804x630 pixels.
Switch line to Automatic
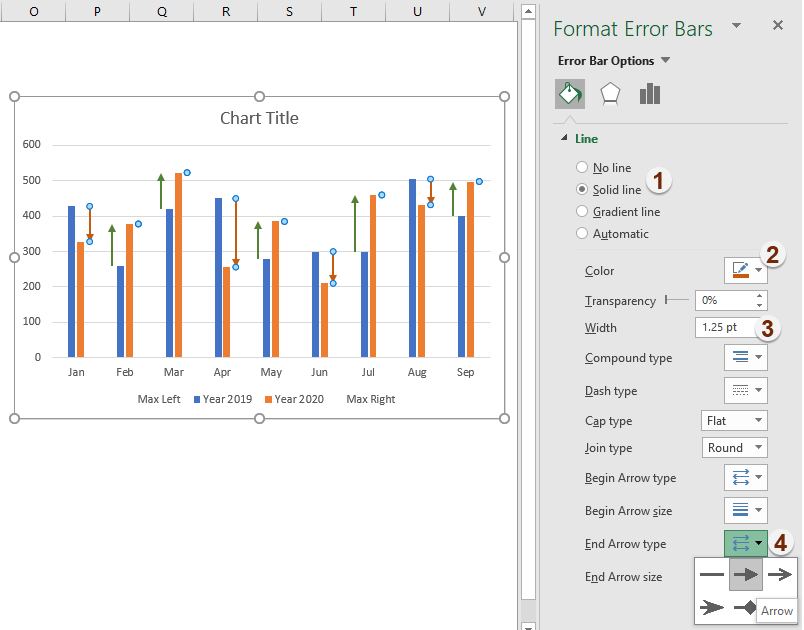581,233
